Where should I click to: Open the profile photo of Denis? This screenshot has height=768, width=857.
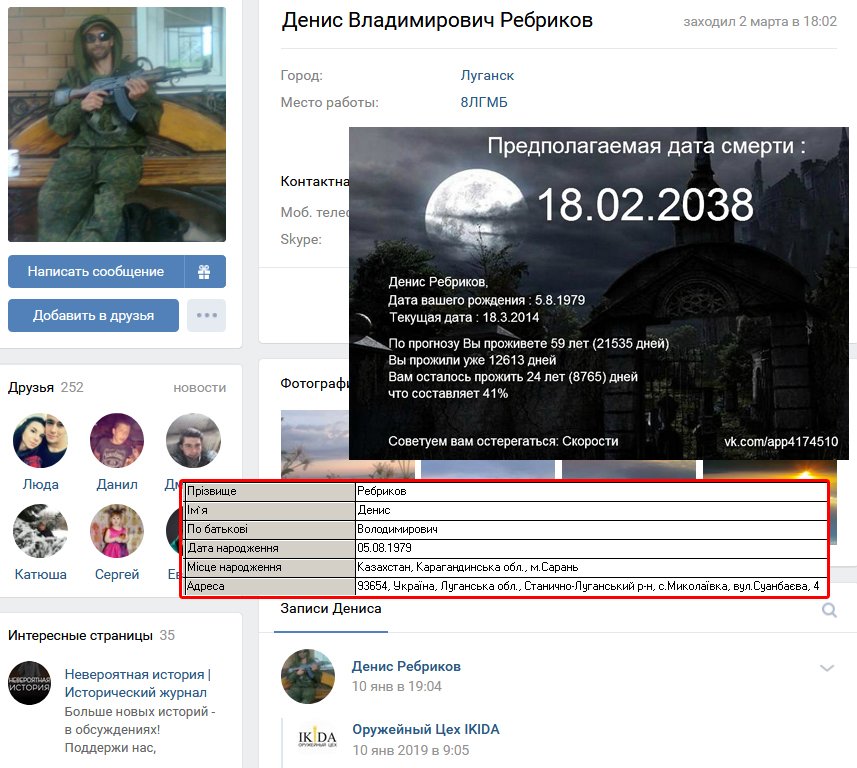(x=117, y=124)
